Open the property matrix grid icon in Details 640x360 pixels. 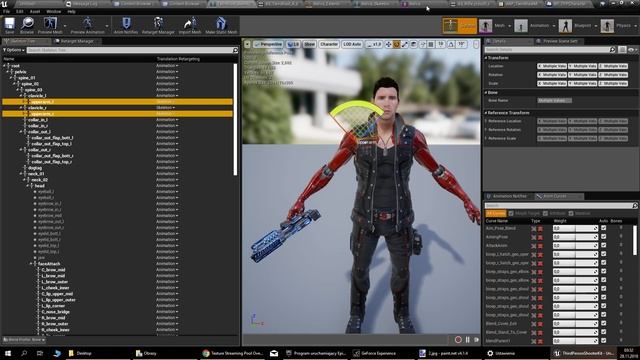pos(622,49)
